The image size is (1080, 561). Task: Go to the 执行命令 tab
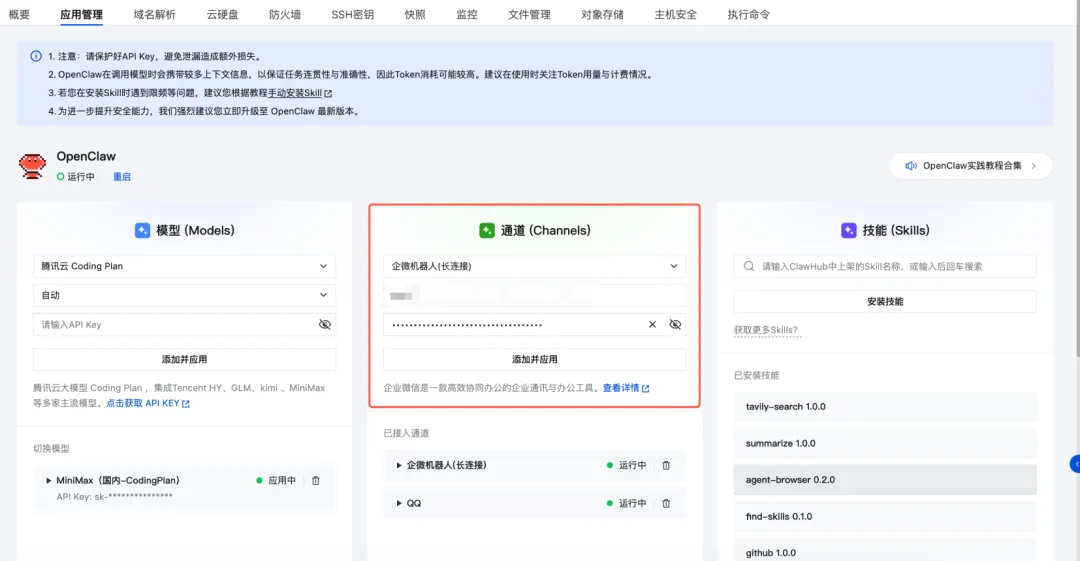[x=749, y=14]
